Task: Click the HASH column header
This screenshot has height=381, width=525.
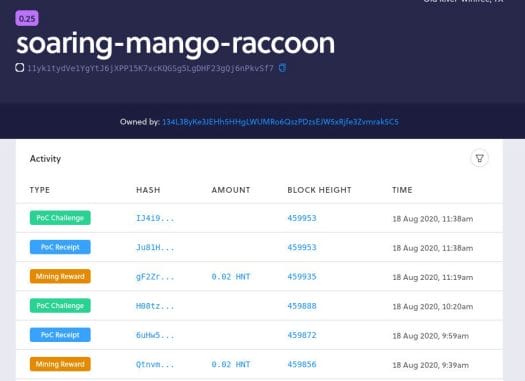Action: coord(148,190)
